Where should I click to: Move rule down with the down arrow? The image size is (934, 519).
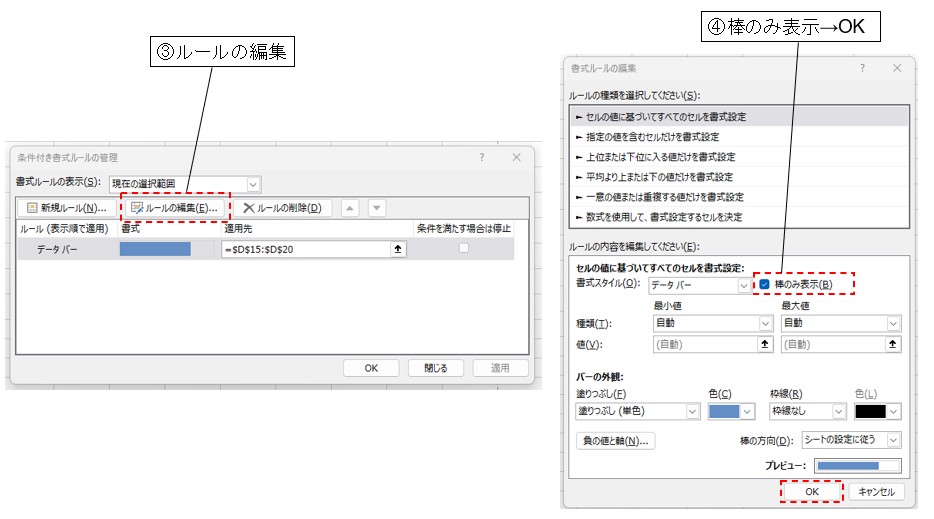pyautogui.click(x=376, y=208)
